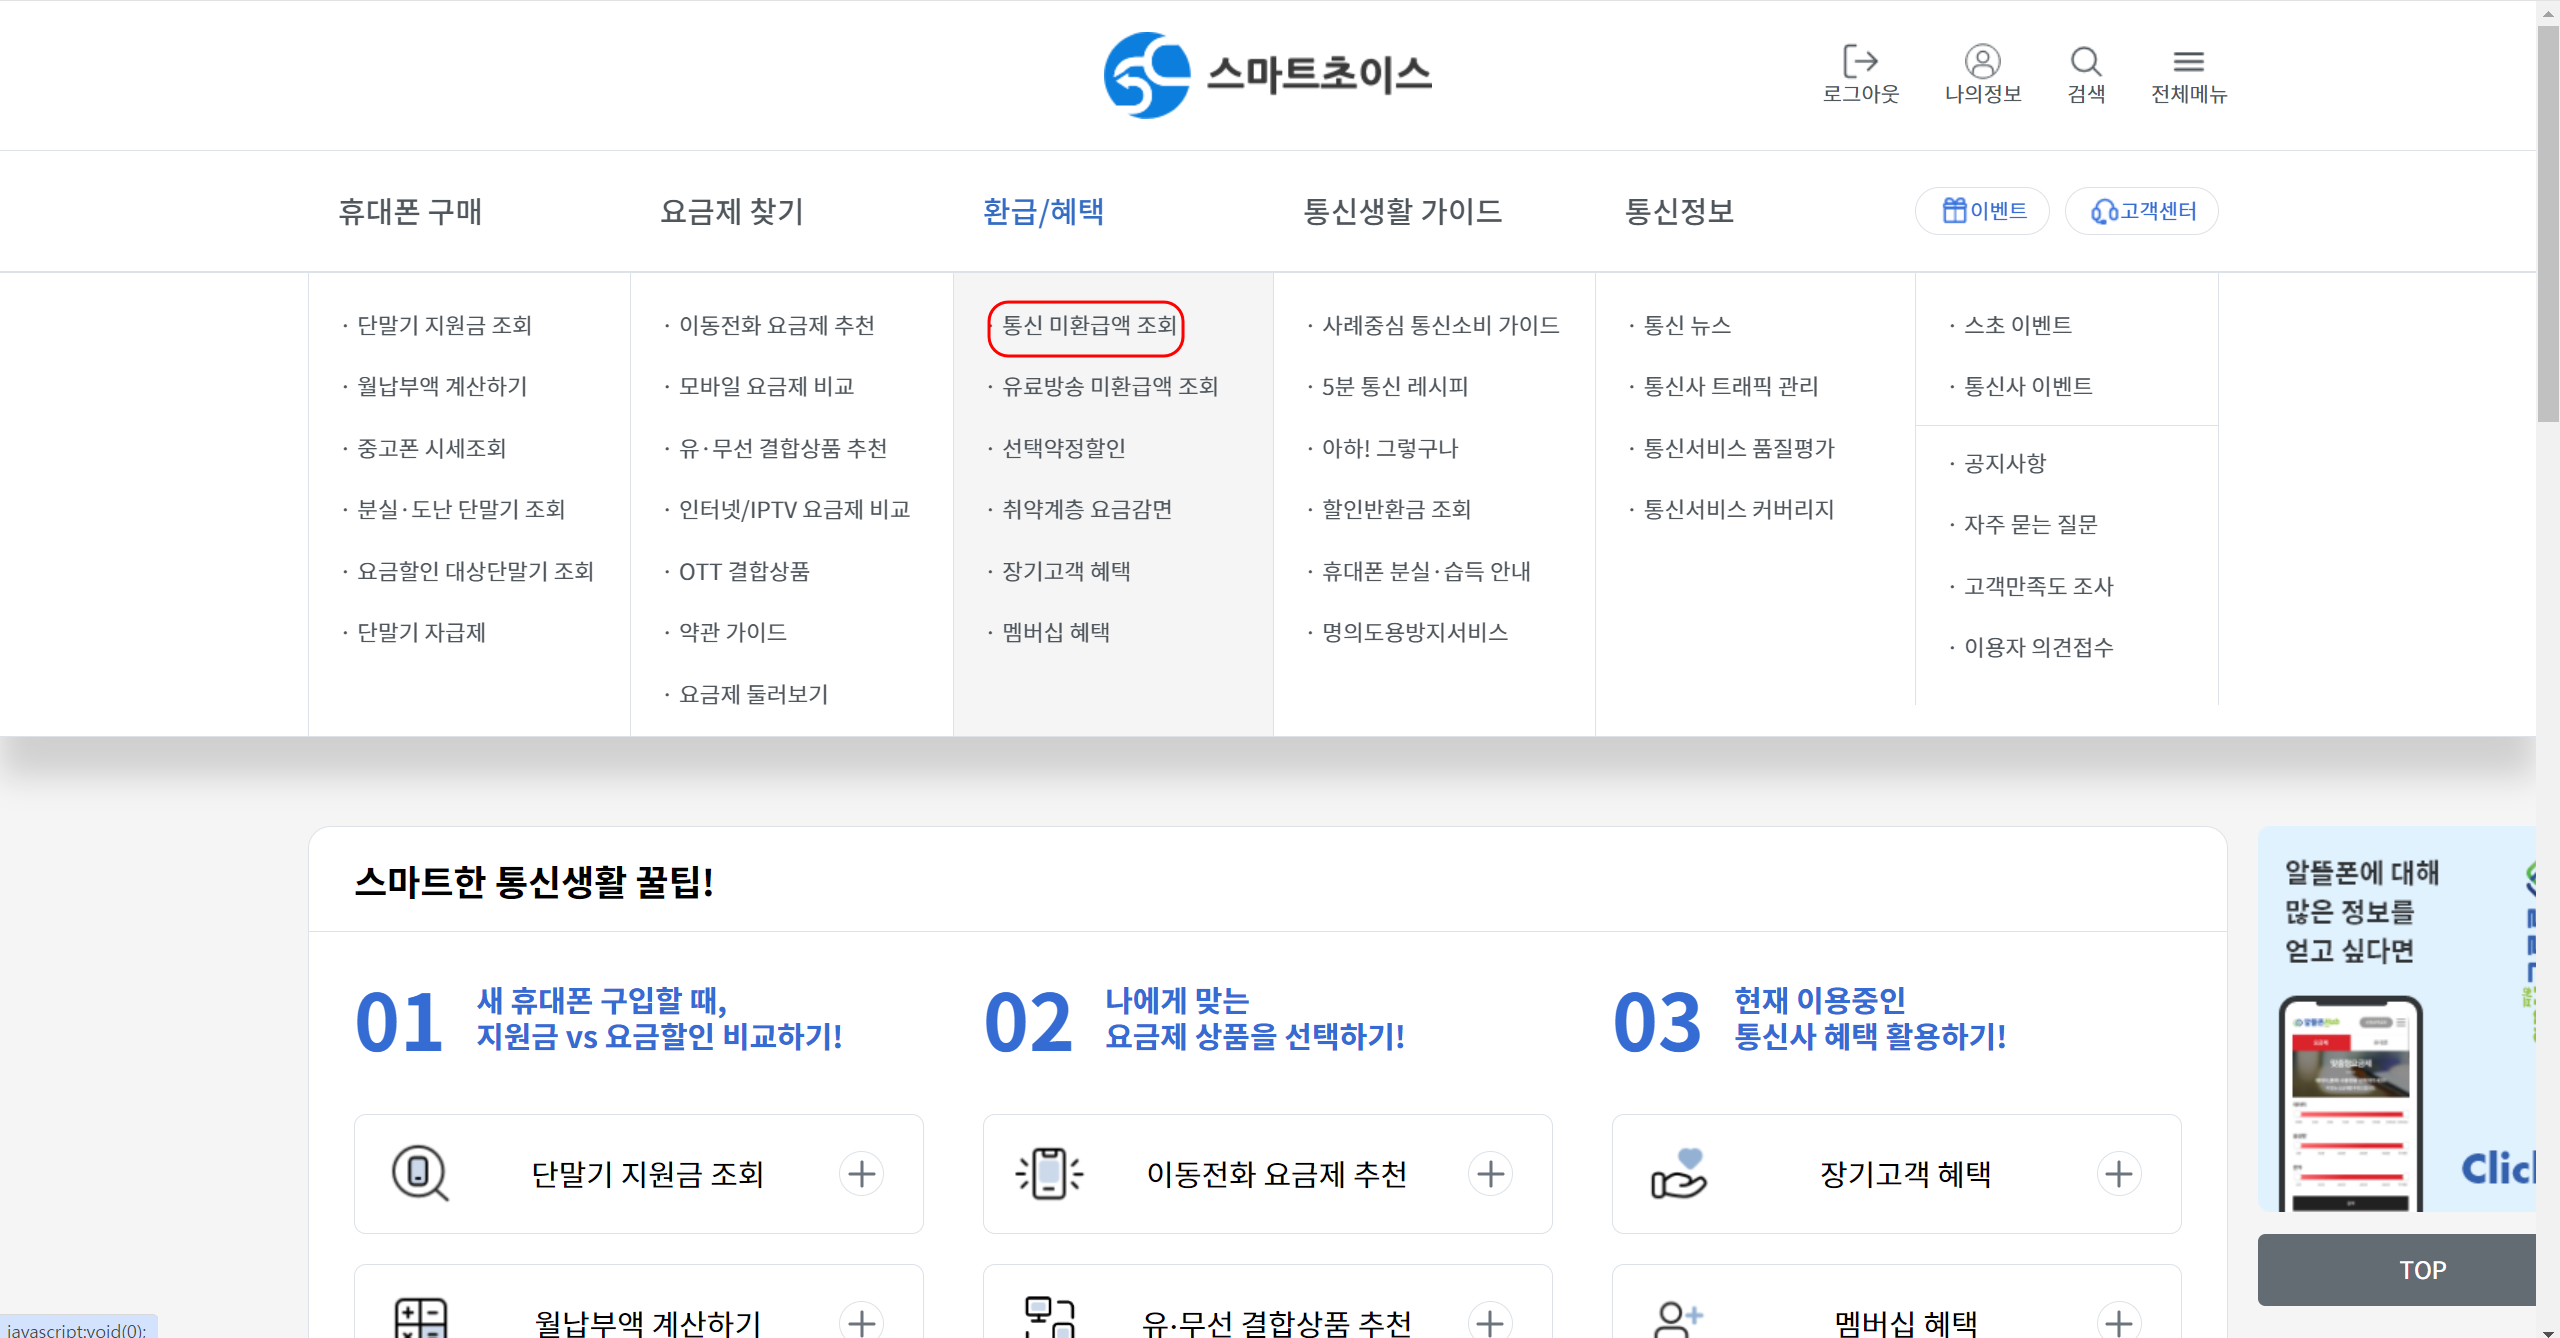Click the 검색 magnifier icon
This screenshot has height=1338, width=2560.
click(2085, 62)
